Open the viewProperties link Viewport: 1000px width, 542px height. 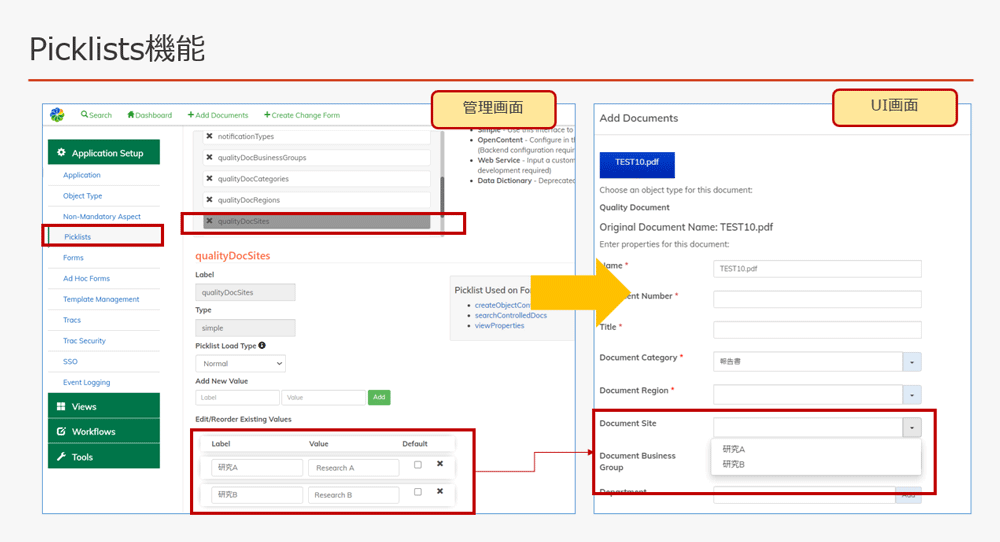499,325
